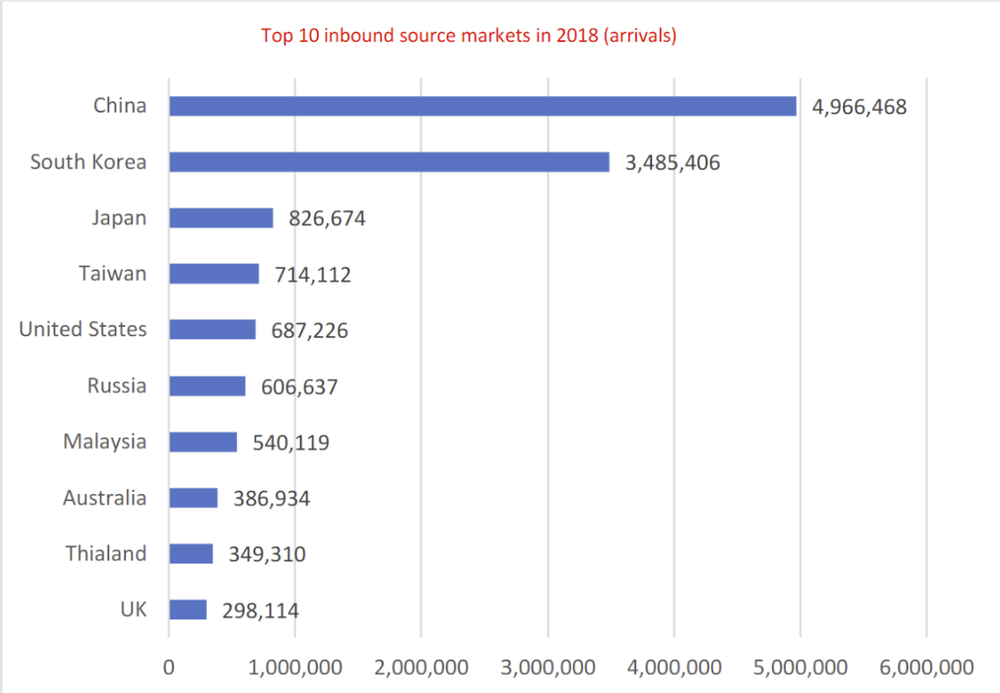Select the data label 298,114

pos(260,611)
